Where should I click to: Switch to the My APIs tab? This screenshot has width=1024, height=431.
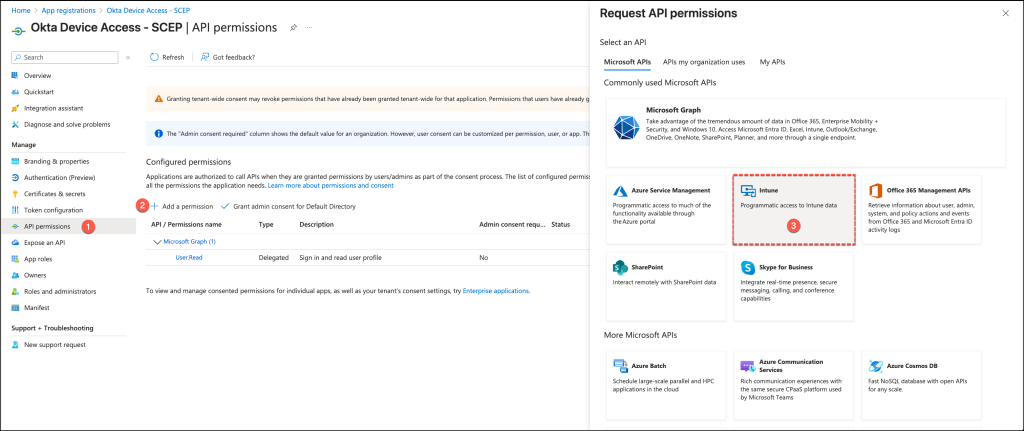click(772, 62)
